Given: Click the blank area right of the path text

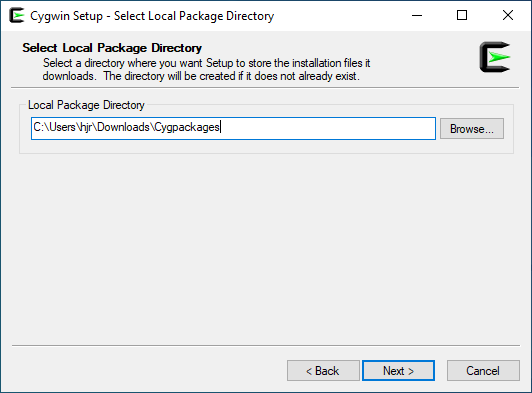Looking at the screenshot, I should pos(327,129).
